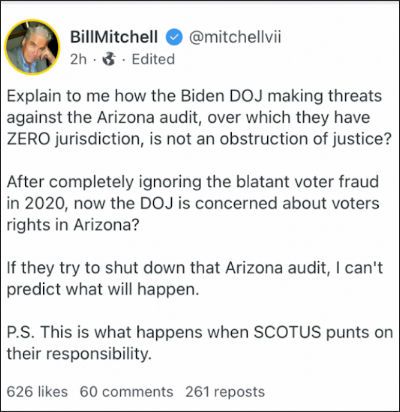Screen dimensions: 400x412
Task: View edit history via Edited label
Action: pyautogui.click(x=153, y=59)
